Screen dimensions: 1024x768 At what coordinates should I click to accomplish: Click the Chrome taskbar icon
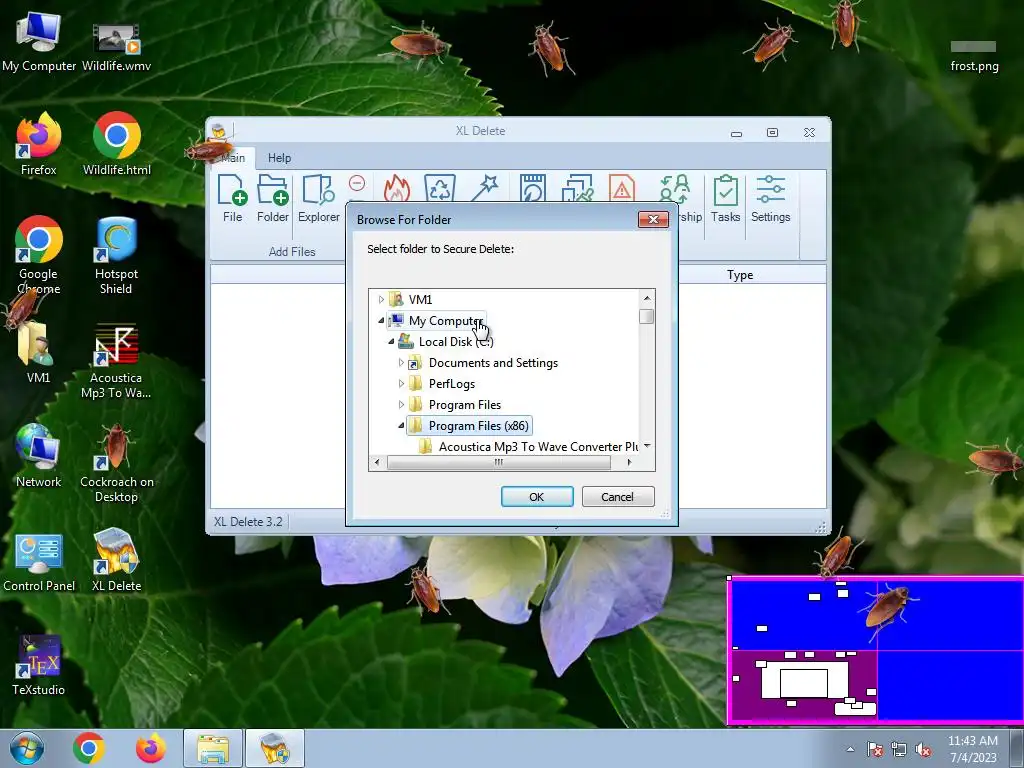[89, 748]
